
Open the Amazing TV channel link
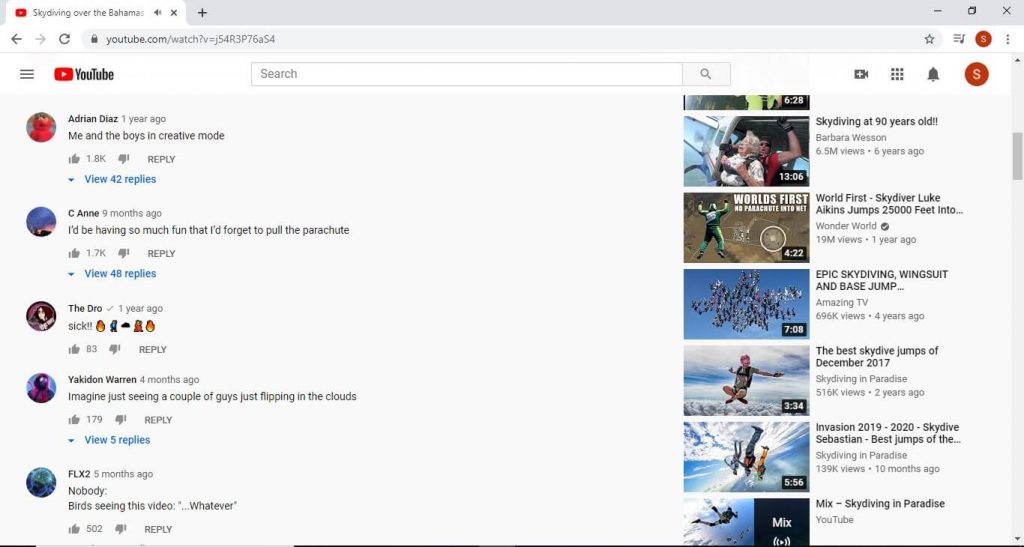tap(842, 302)
